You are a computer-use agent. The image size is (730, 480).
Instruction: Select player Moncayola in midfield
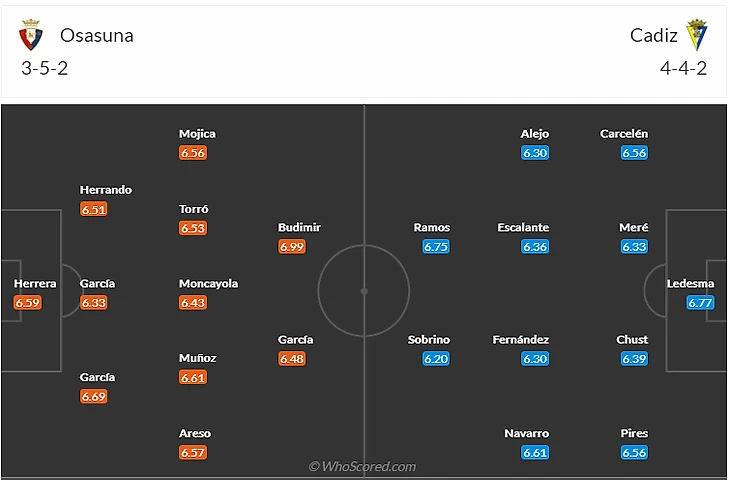[208, 284]
